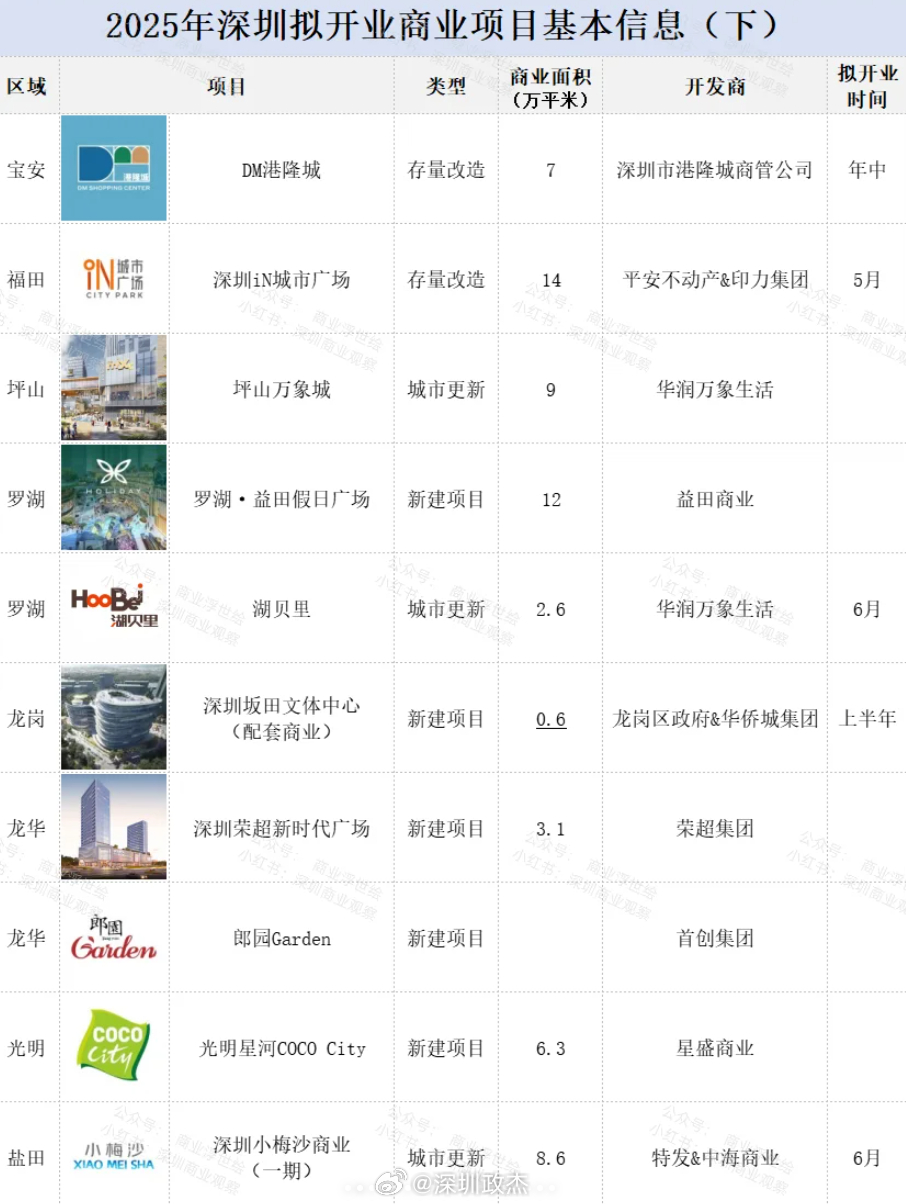Select the project name 深圳坂田文体中心（配套商业）

pos(281,719)
